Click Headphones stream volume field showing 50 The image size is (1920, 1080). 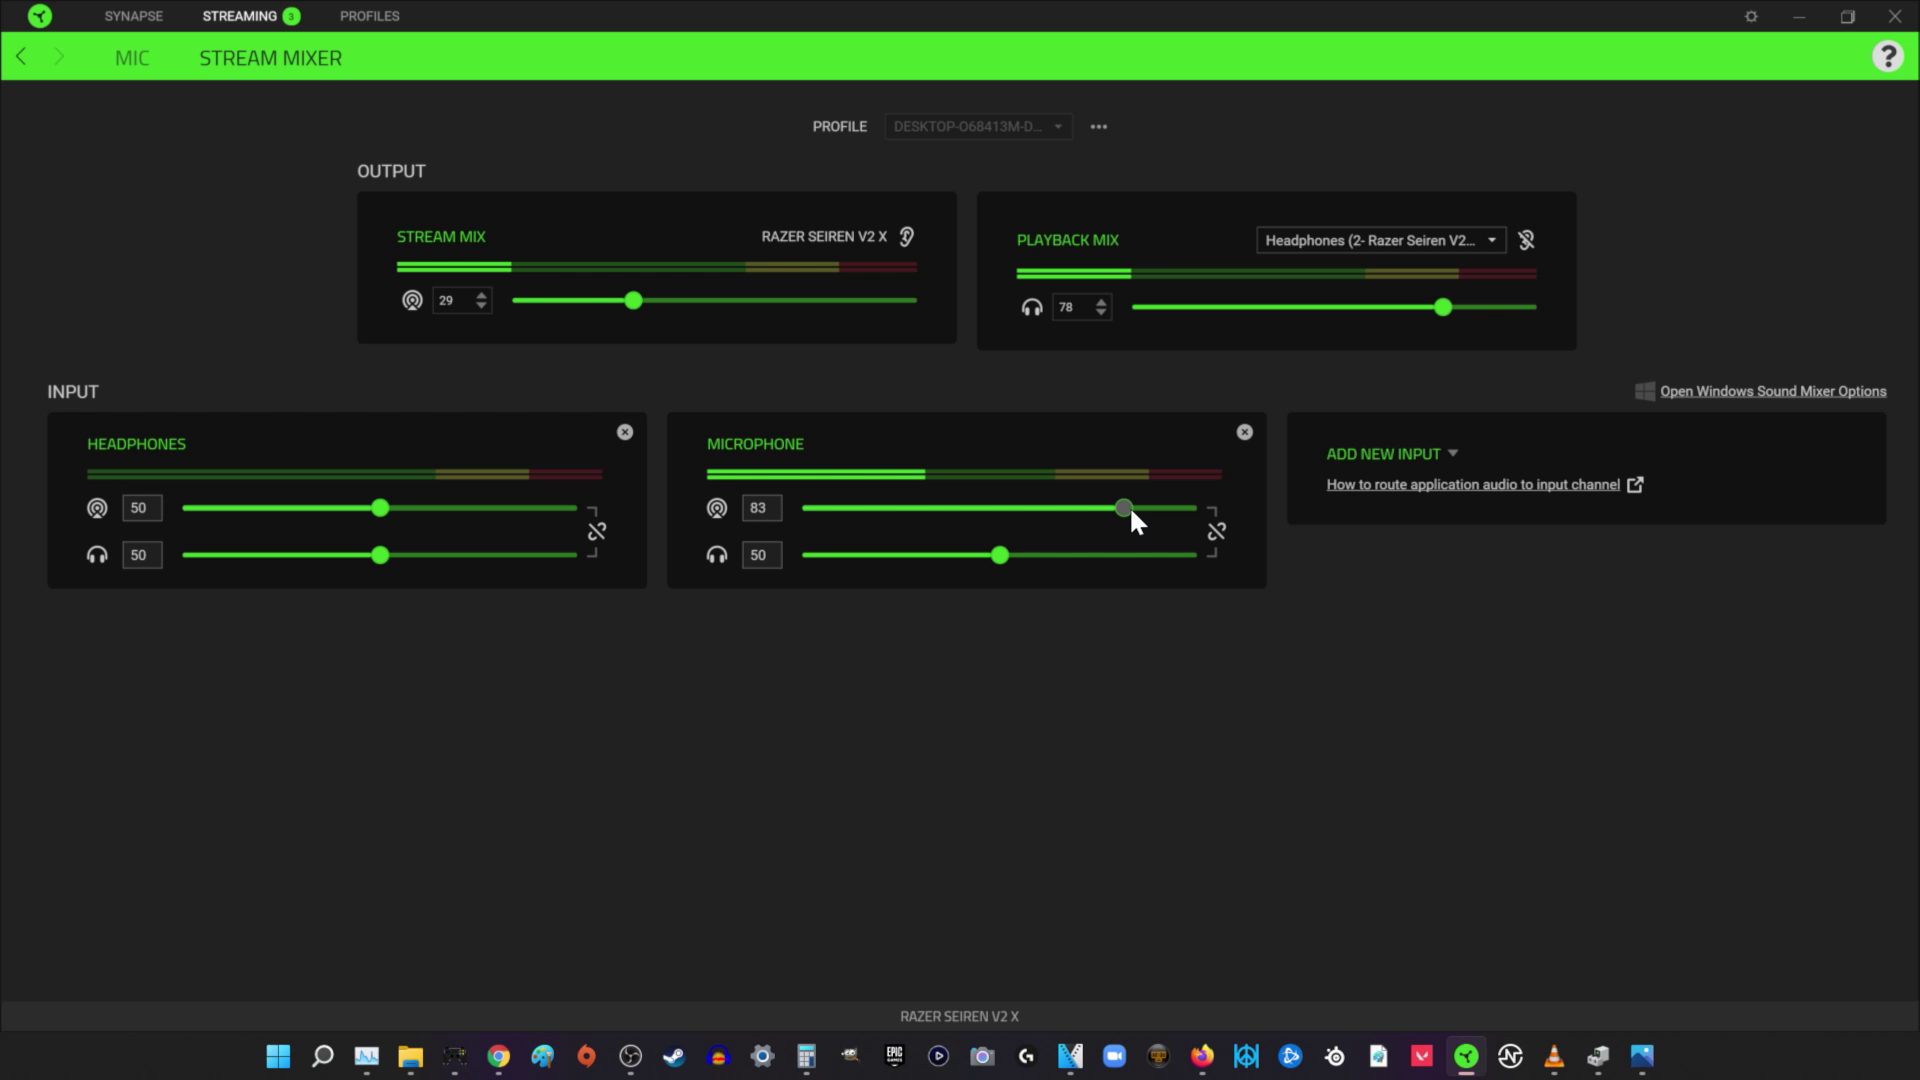pos(141,508)
